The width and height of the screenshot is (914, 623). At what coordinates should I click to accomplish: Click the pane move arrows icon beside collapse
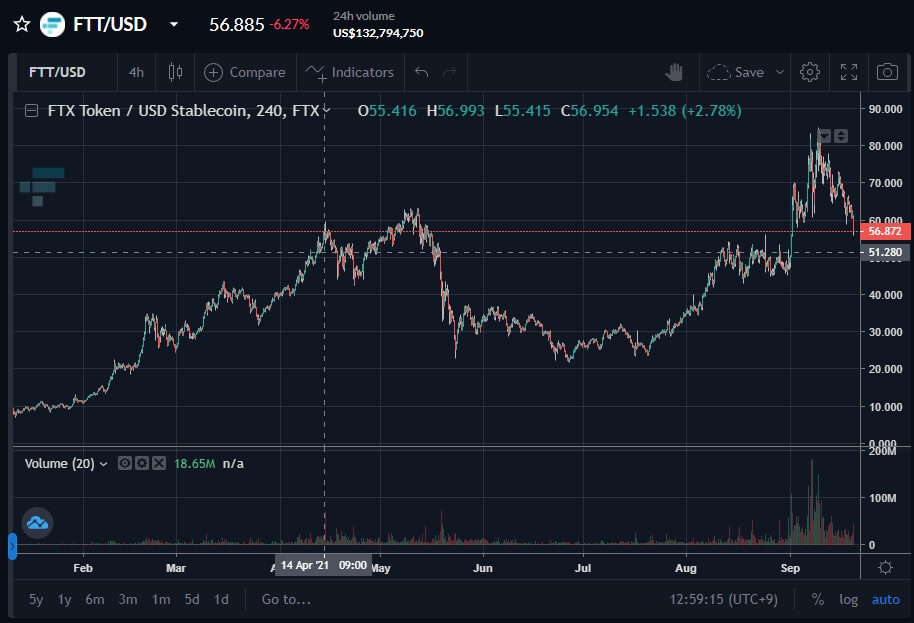point(841,136)
